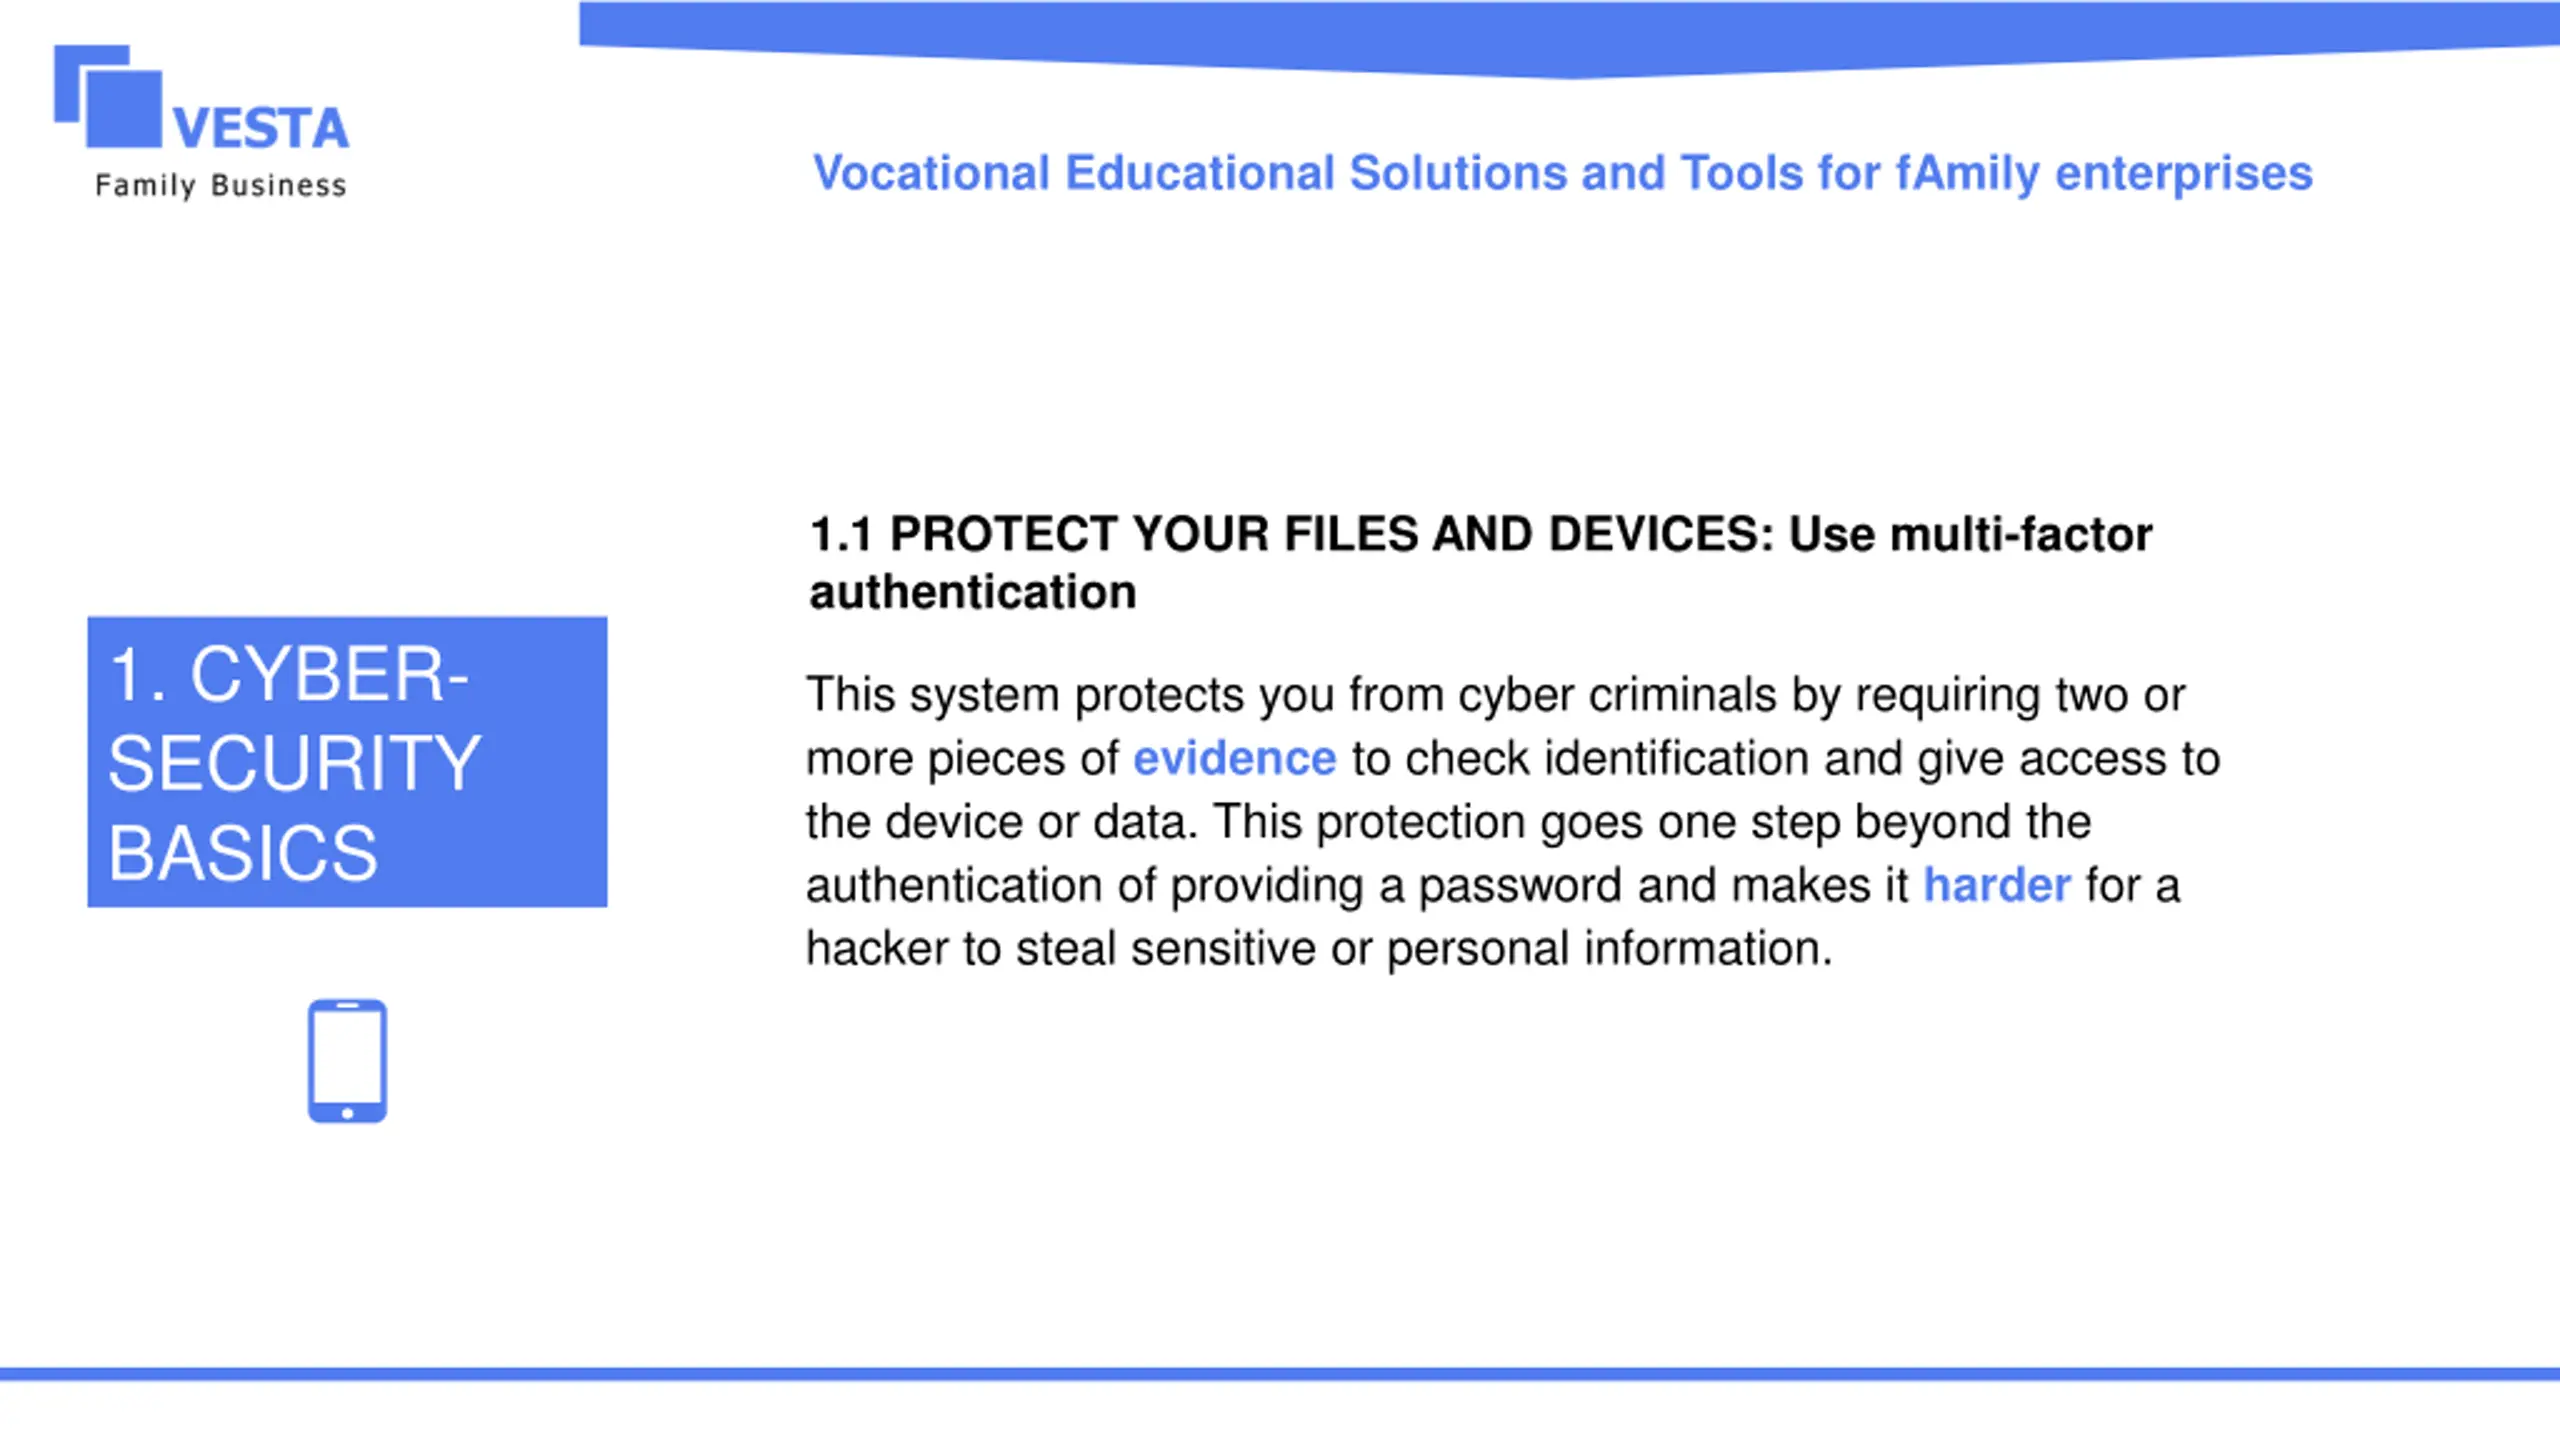Open the highlighted 'evidence' link
Image resolution: width=2560 pixels, height=1440 pixels.
[1234, 758]
